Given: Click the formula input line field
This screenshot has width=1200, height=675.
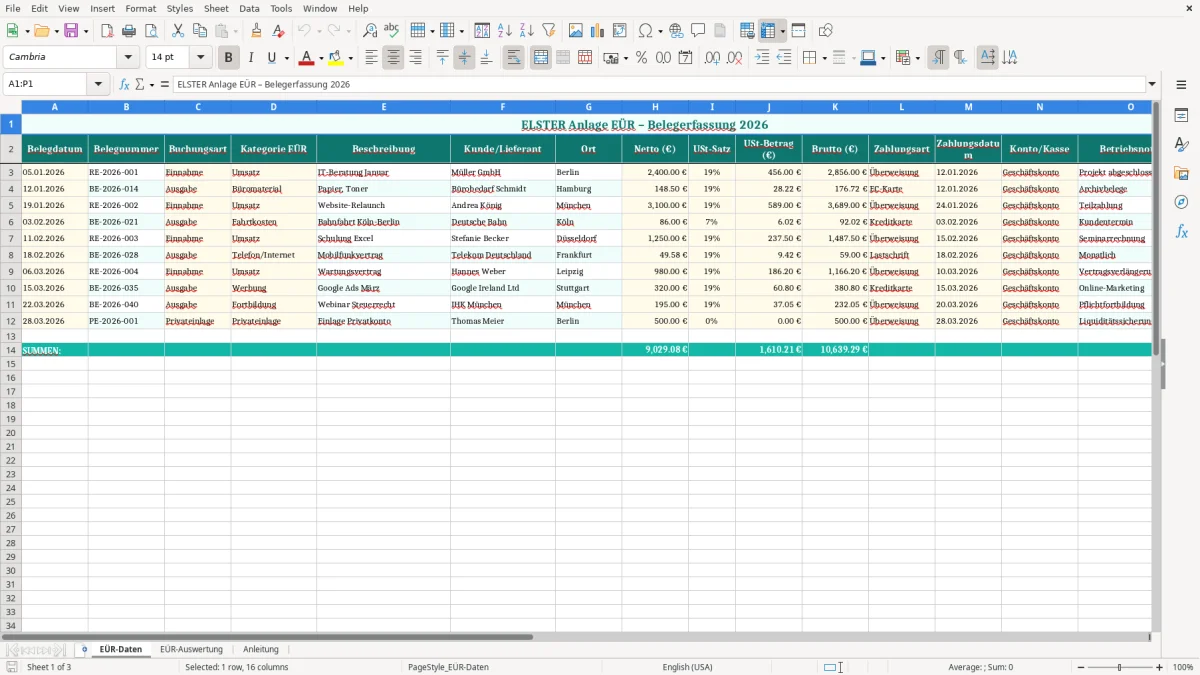Looking at the screenshot, I should click(659, 85).
